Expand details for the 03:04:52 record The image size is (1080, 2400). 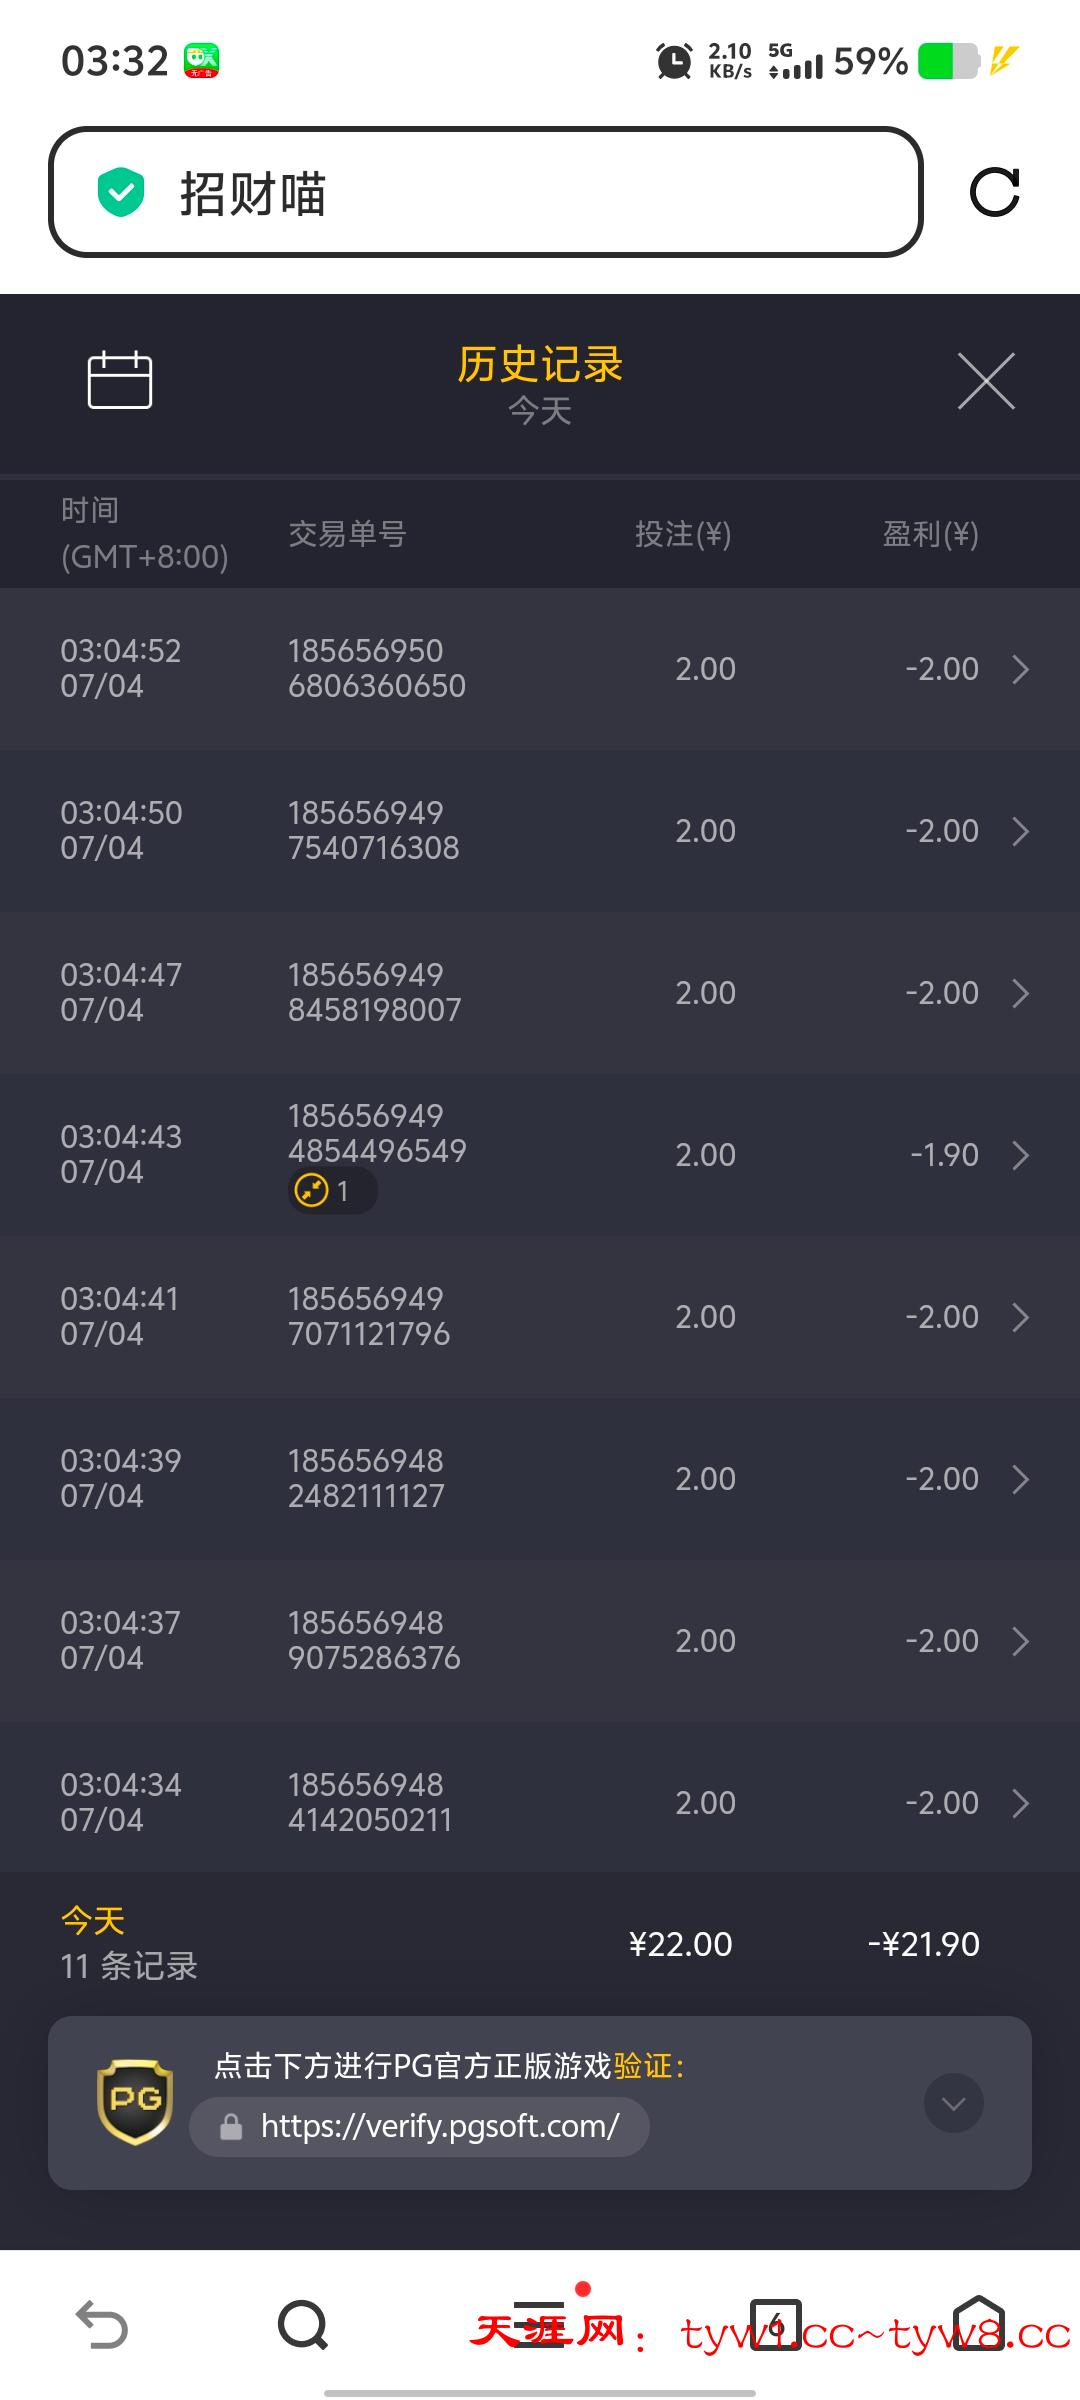1020,669
